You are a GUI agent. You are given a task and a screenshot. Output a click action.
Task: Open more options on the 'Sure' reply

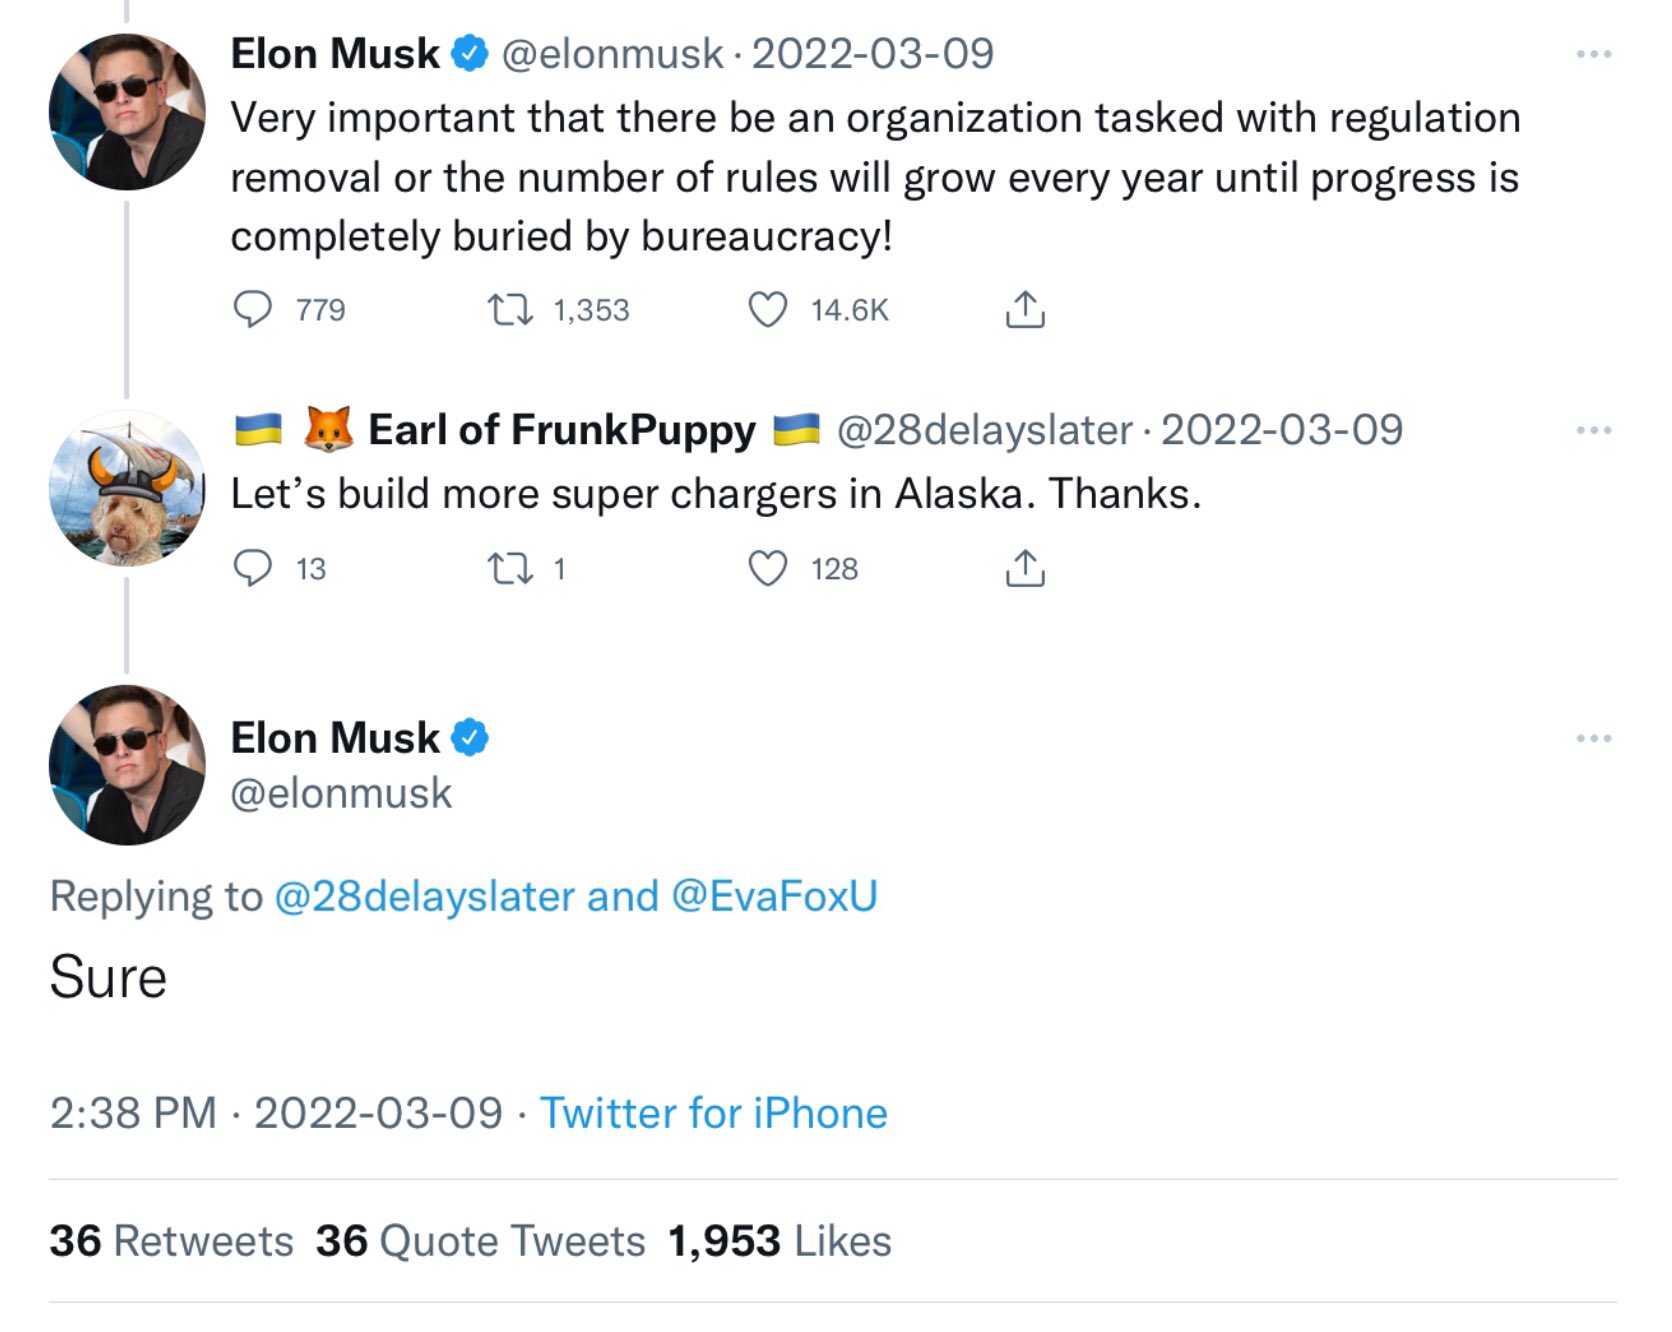point(1593,739)
